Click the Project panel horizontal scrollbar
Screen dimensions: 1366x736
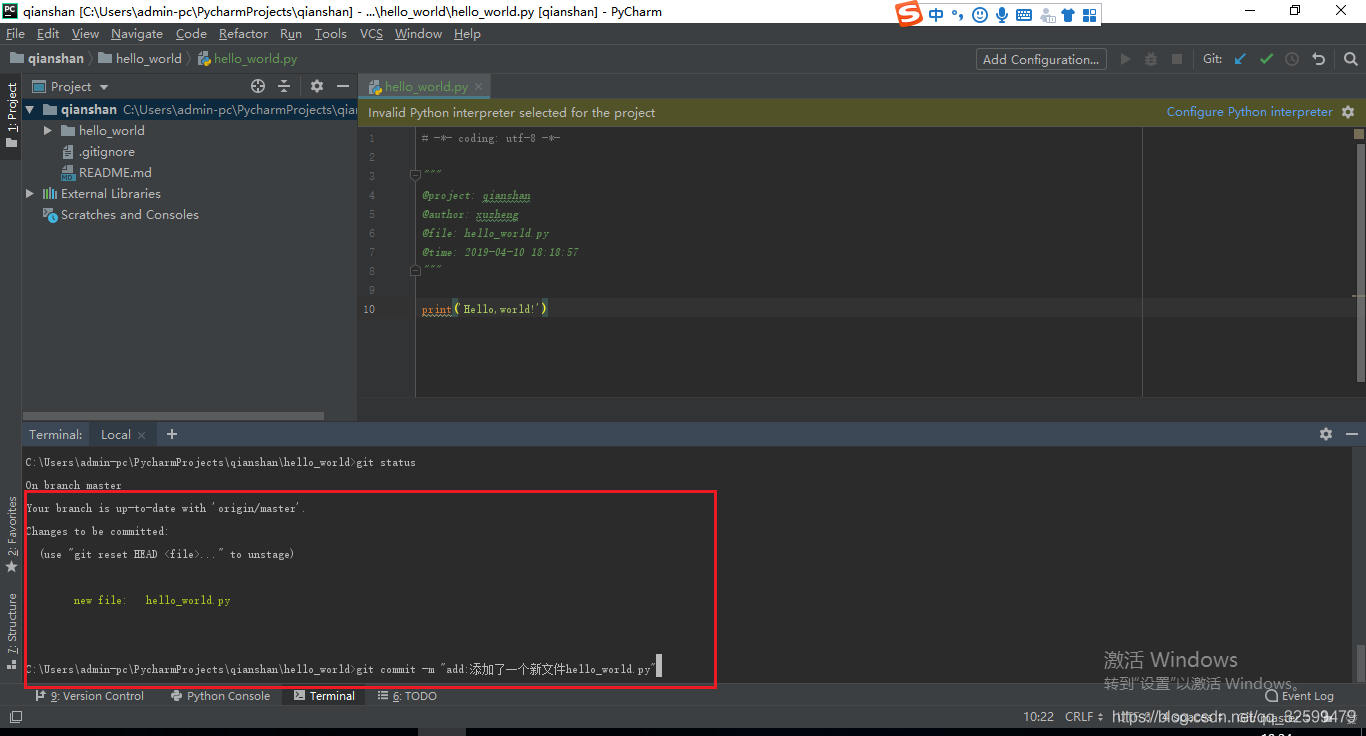[174, 415]
